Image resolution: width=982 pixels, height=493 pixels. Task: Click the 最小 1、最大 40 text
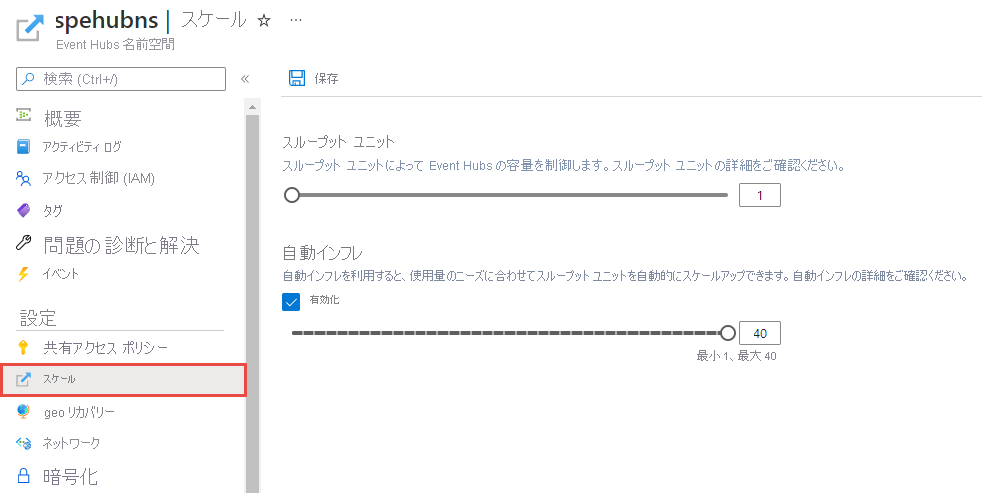coord(737,356)
